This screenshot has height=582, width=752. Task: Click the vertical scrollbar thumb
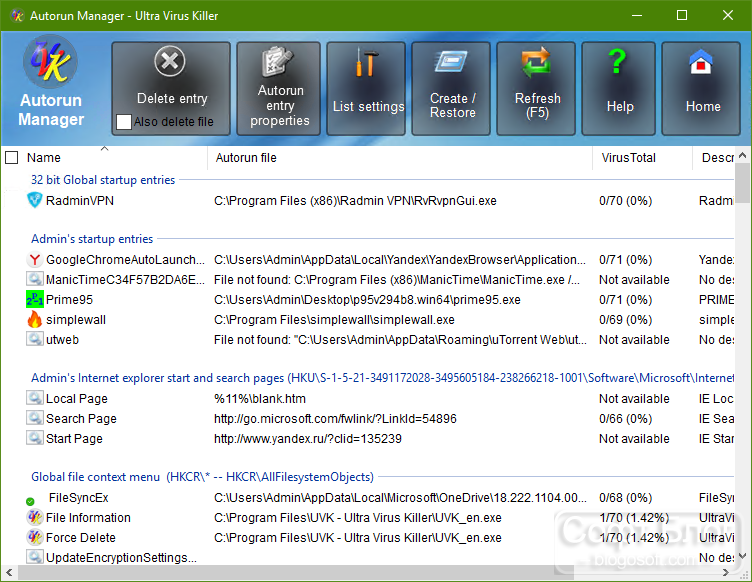[742, 183]
